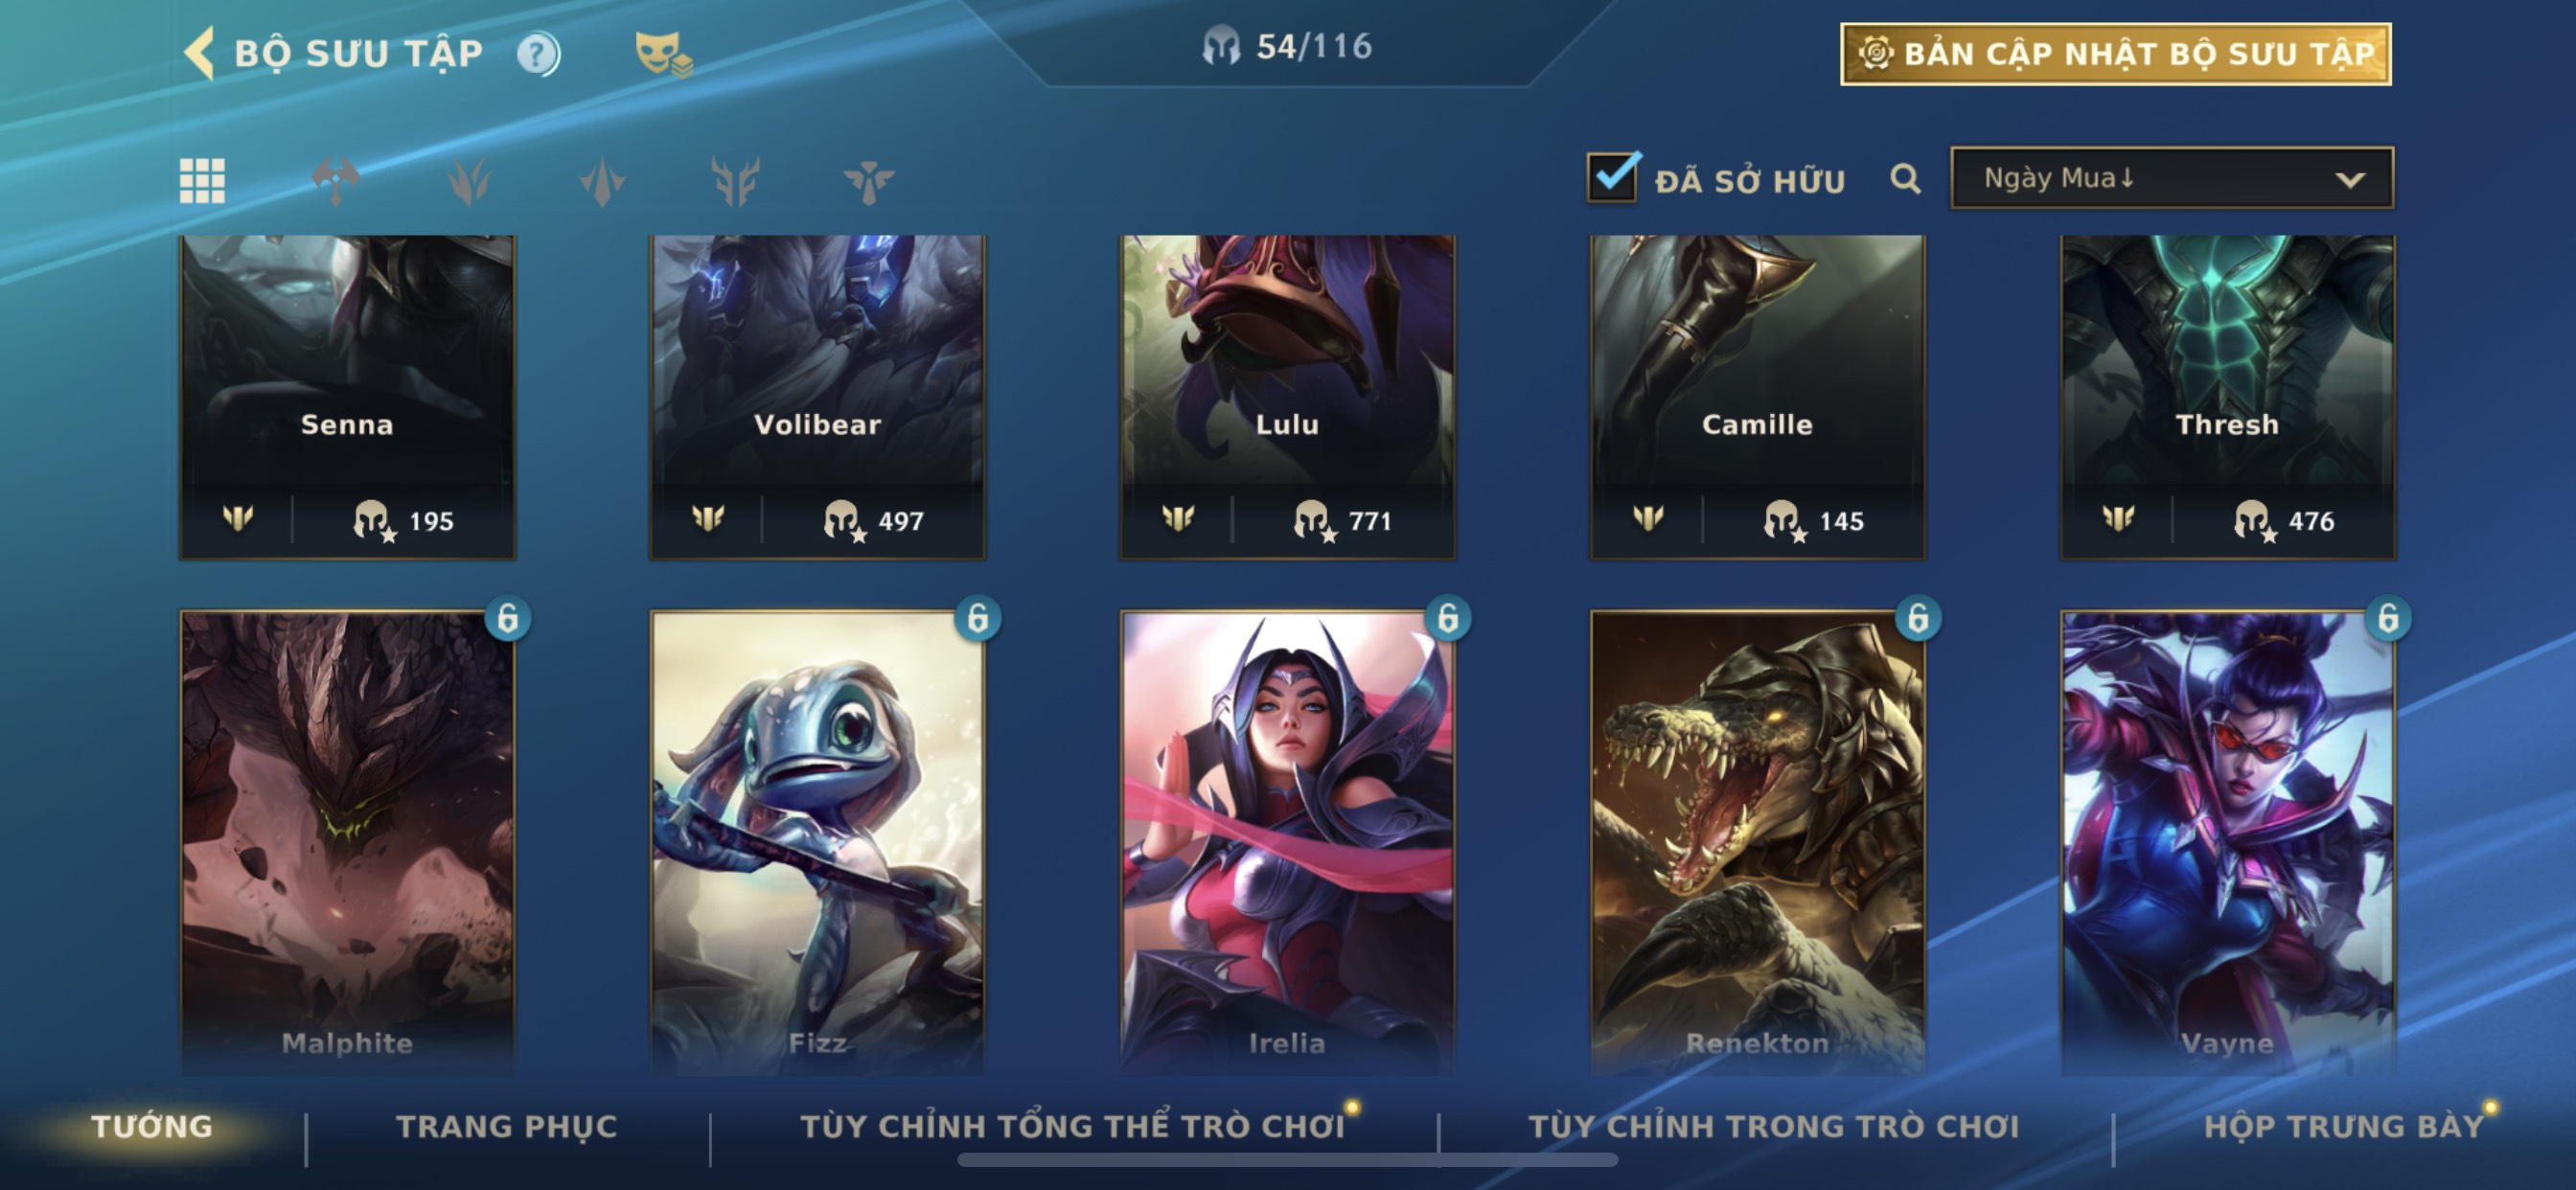Go back using the Bộ Sưu Tập arrow
Screen dimensions: 2576x1190
pos(200,52)
